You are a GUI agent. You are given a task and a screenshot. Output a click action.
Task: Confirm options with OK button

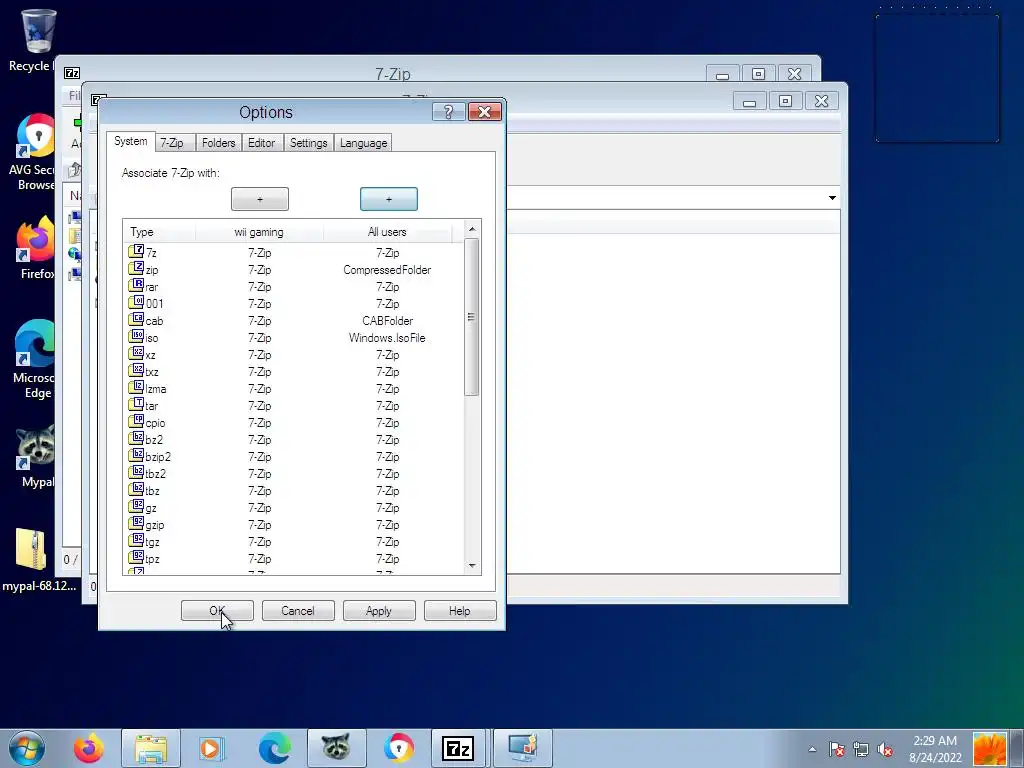coord(217,611)
